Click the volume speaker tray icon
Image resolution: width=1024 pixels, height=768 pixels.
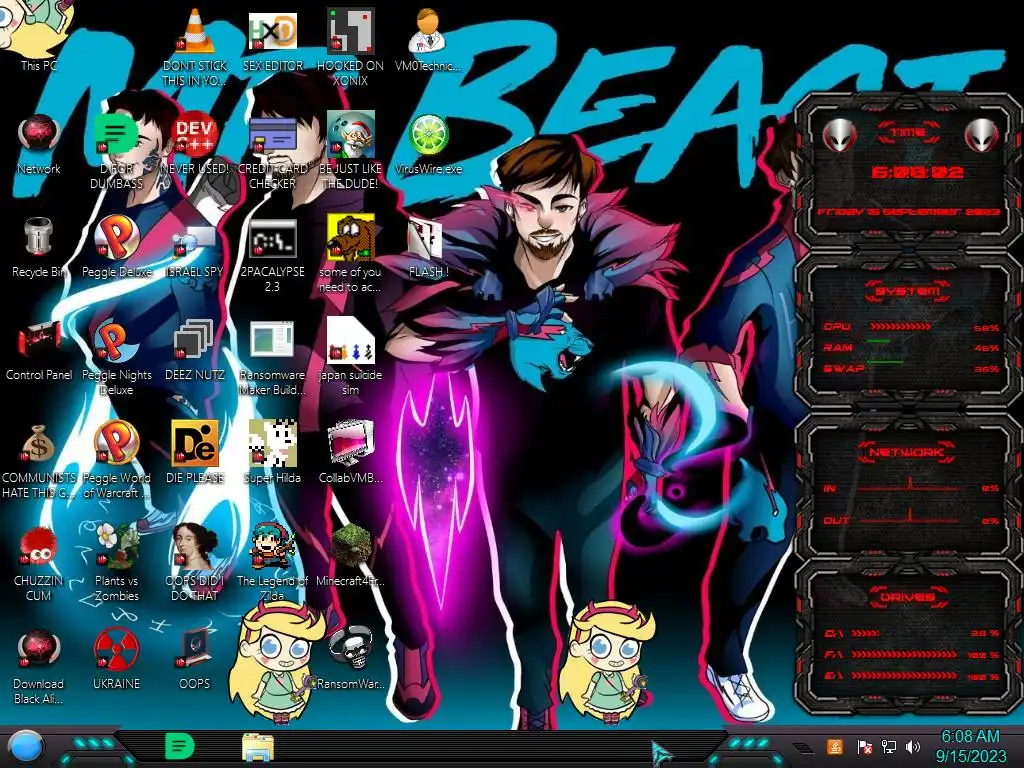click(x=913, y=746)
